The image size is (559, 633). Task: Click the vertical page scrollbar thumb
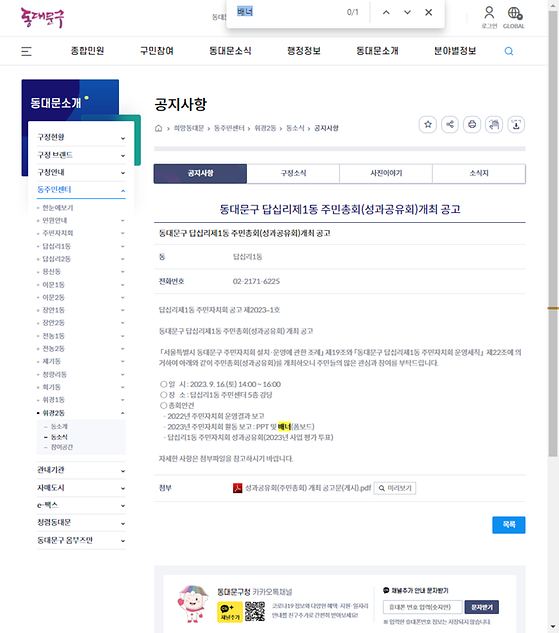[x=553, y=234]
